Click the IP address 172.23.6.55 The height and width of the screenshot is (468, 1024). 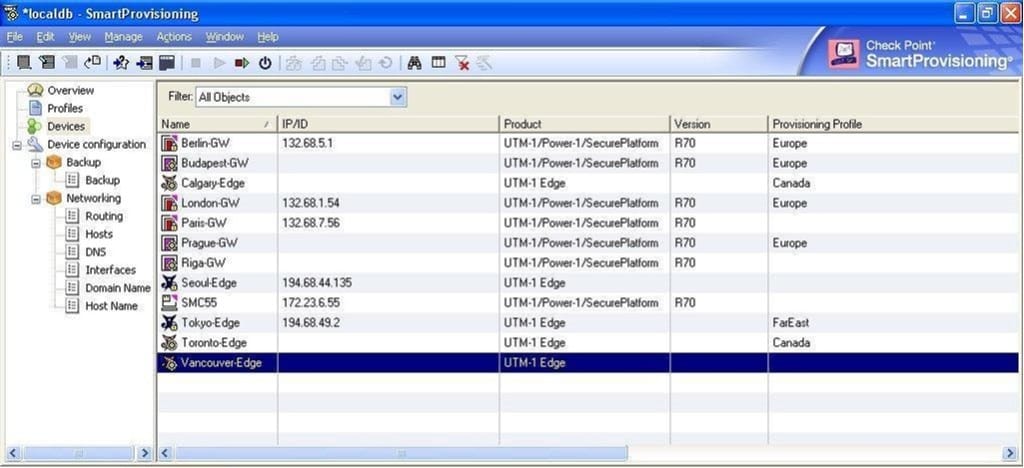311,303
